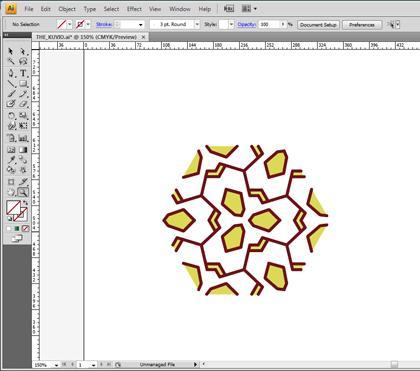
Task: Select the Gradient tool
Action: (x=23, y=150)
